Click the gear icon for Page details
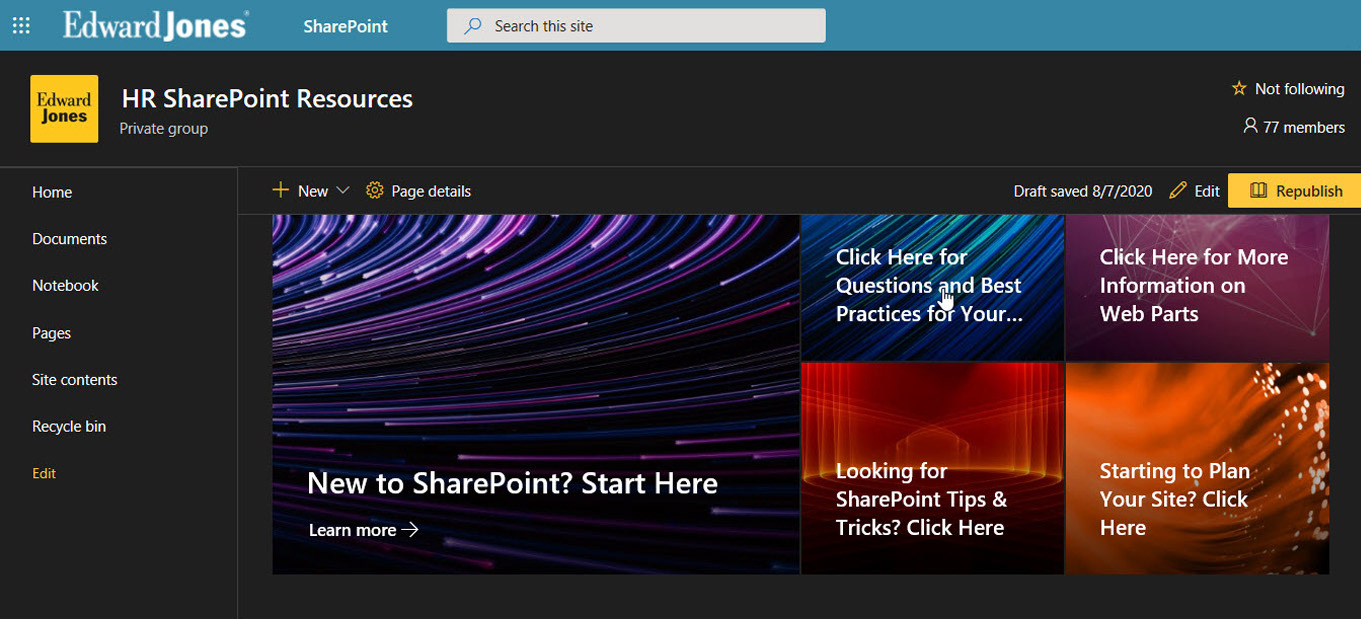The image size is (1361, 619). (x=375, y=190)
